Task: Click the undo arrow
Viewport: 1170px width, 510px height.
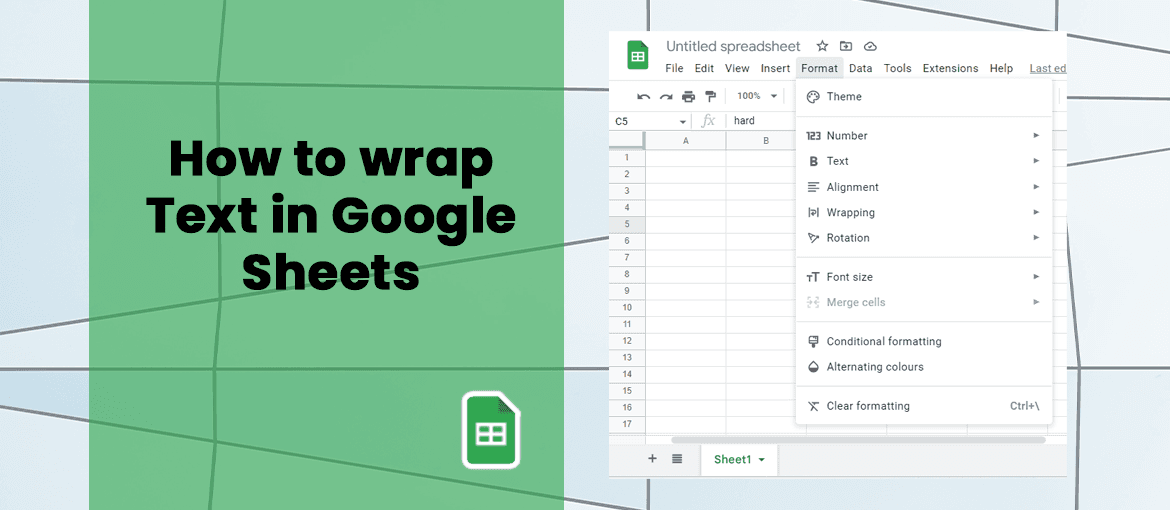Action: [x=643, y=96]
